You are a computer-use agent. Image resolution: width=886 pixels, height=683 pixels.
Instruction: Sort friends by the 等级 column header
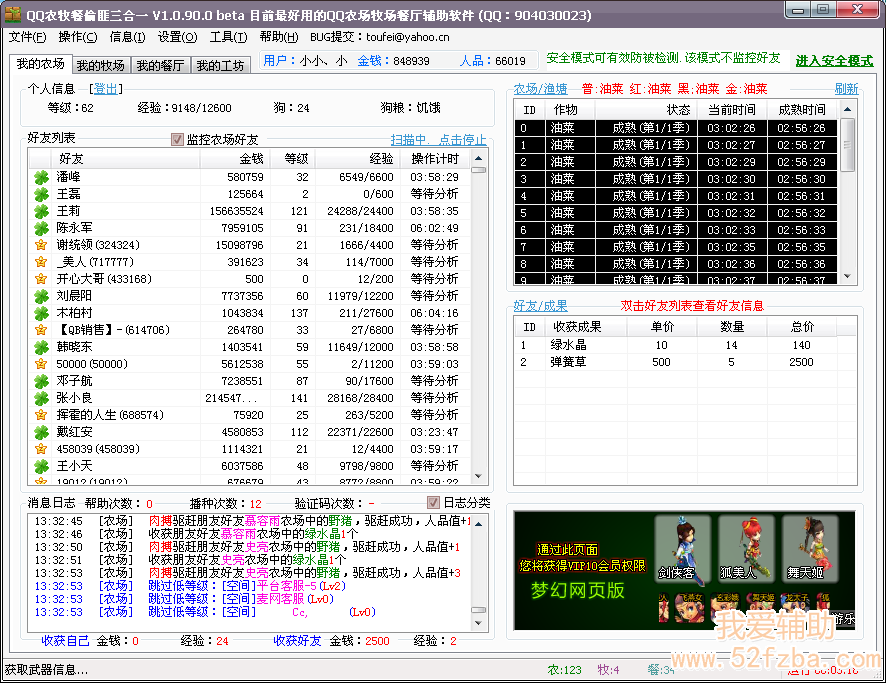tap(293, 159)
